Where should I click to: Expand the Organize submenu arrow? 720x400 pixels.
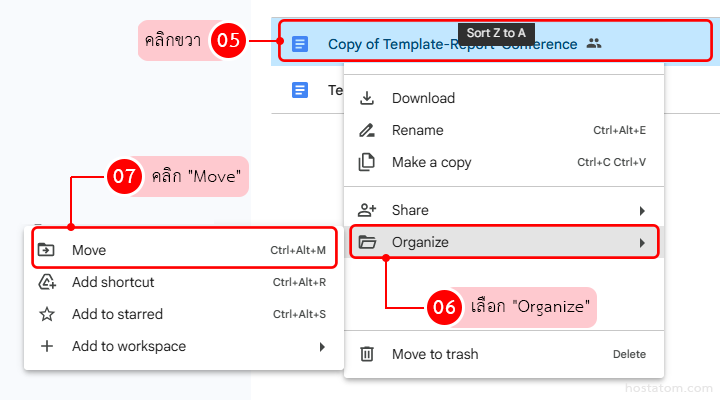tap(642, 242)
